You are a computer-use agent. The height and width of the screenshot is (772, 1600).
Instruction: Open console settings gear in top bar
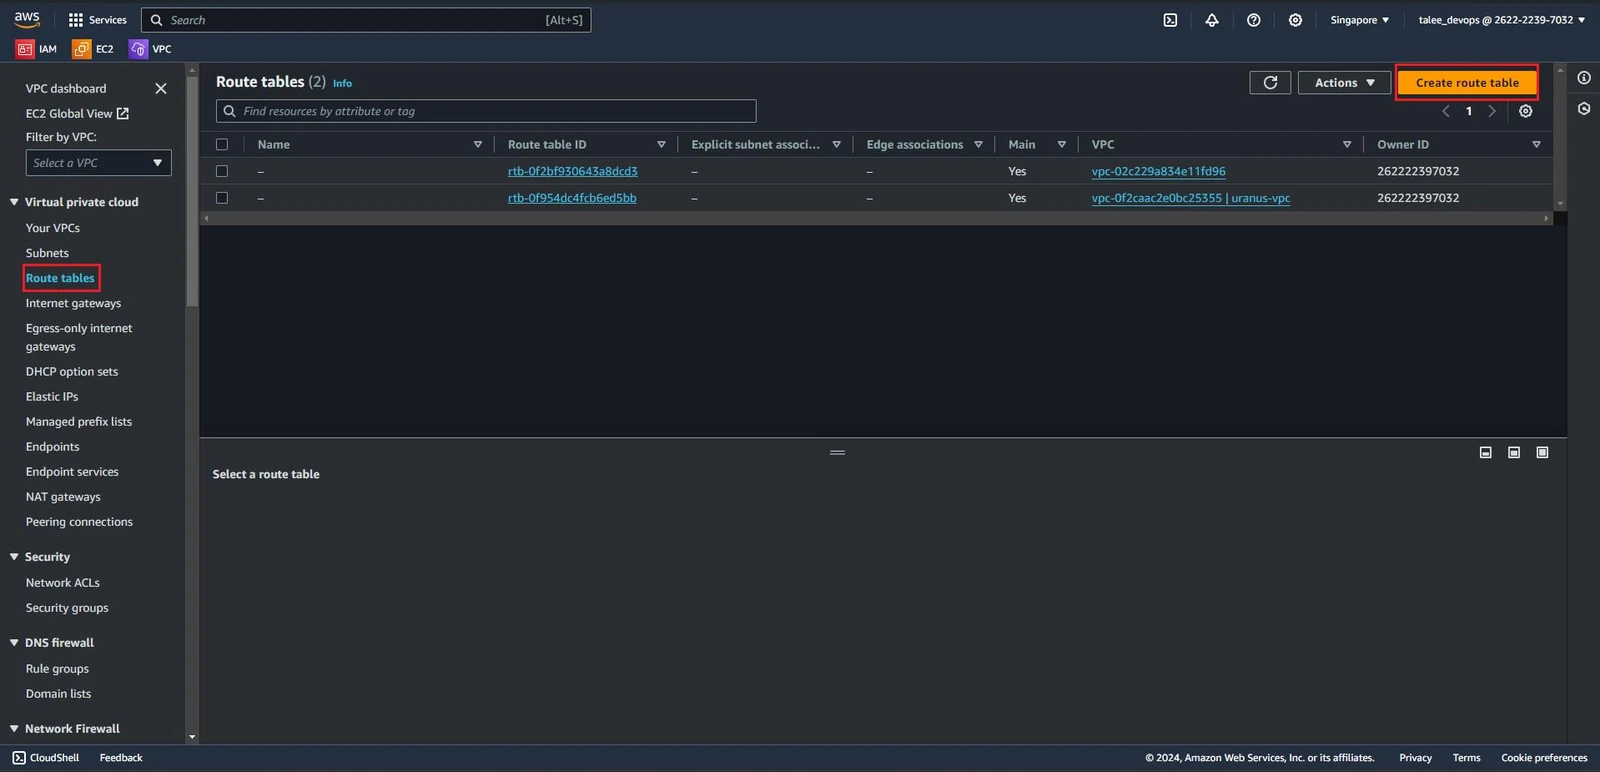[1295, 20]
